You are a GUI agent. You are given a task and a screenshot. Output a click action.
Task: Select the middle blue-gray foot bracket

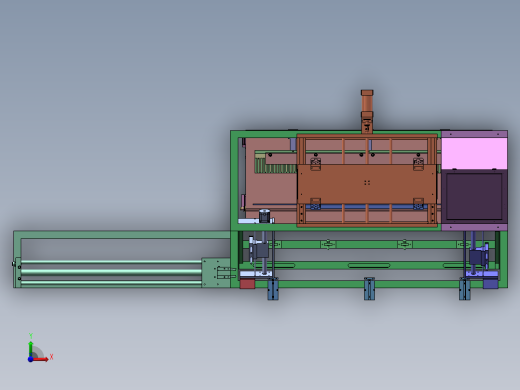369,289
